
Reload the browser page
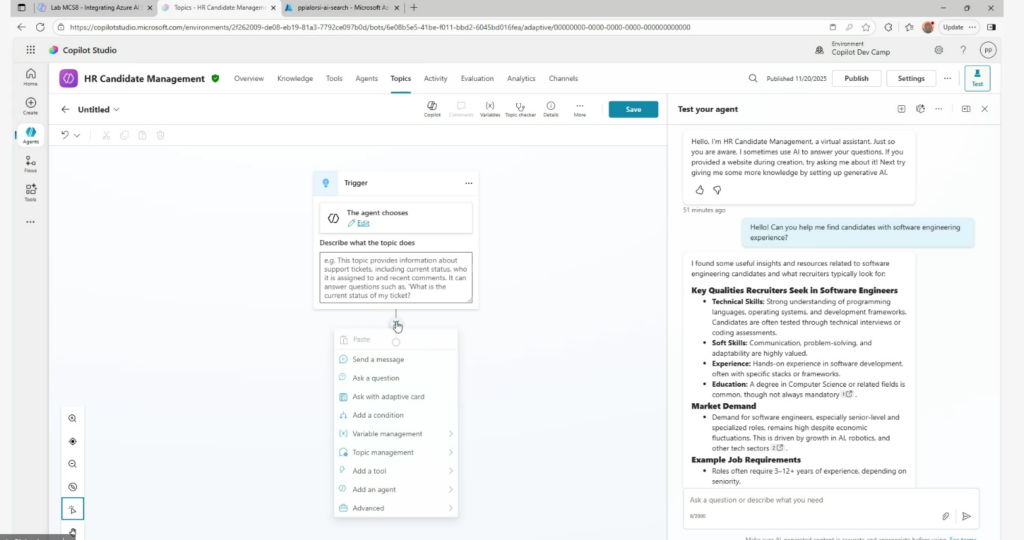[40, 27]
